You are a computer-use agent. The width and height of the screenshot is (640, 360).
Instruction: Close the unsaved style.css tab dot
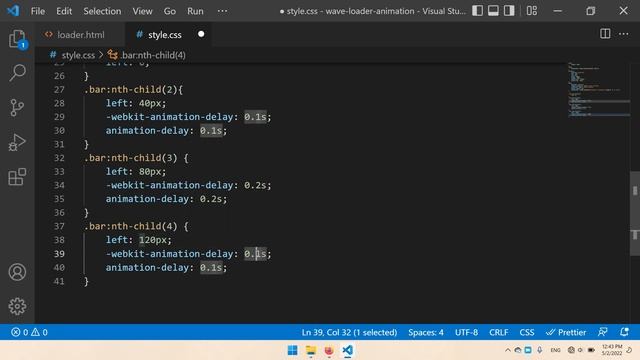(x=201, y=34)
